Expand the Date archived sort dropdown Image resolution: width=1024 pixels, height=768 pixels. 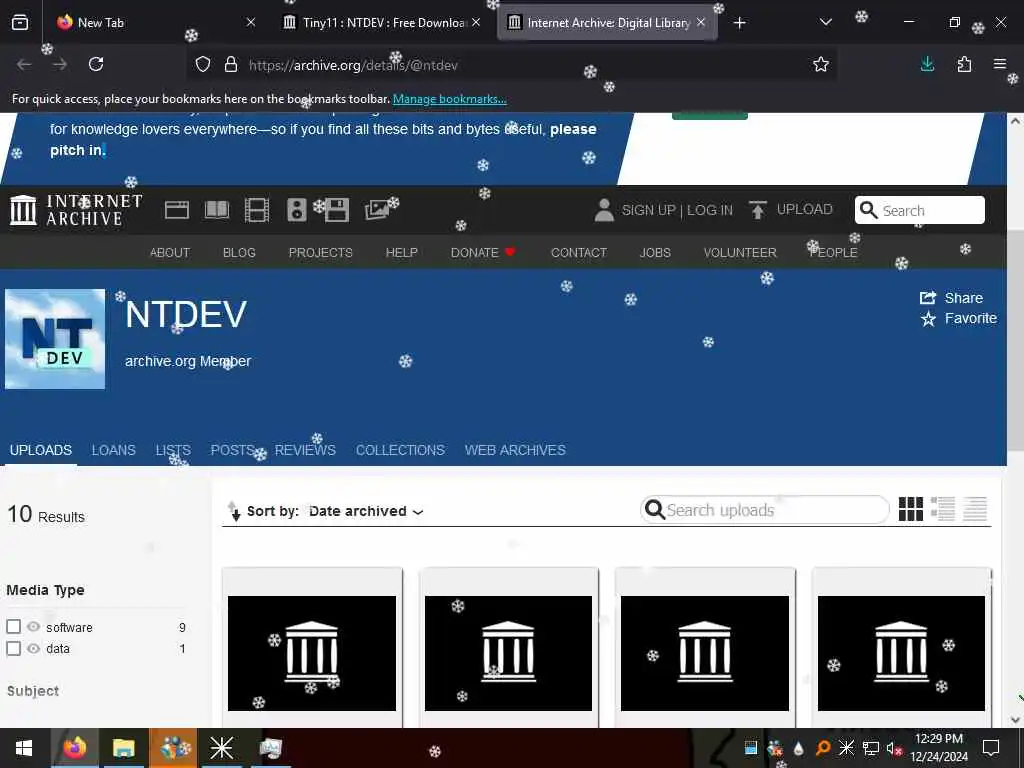tap(366, 511)
